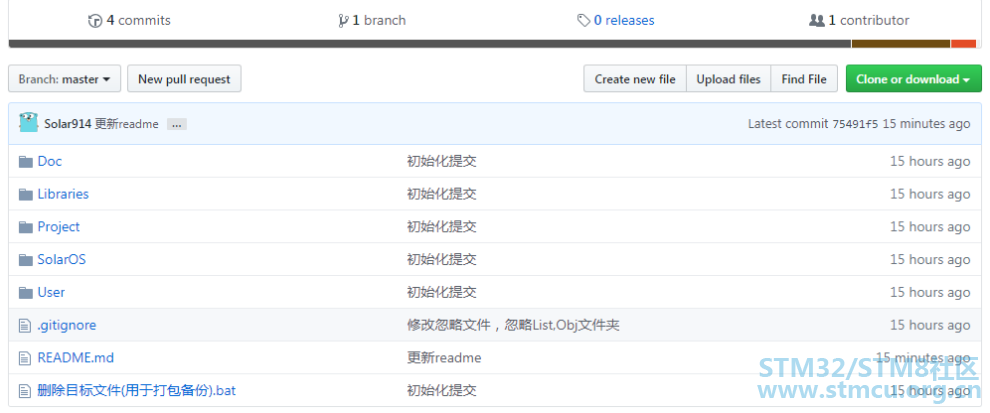This screenshot has height=413, width=990.
Task: Expand the Clone or download dropdown
Action: tap(914, 79)
